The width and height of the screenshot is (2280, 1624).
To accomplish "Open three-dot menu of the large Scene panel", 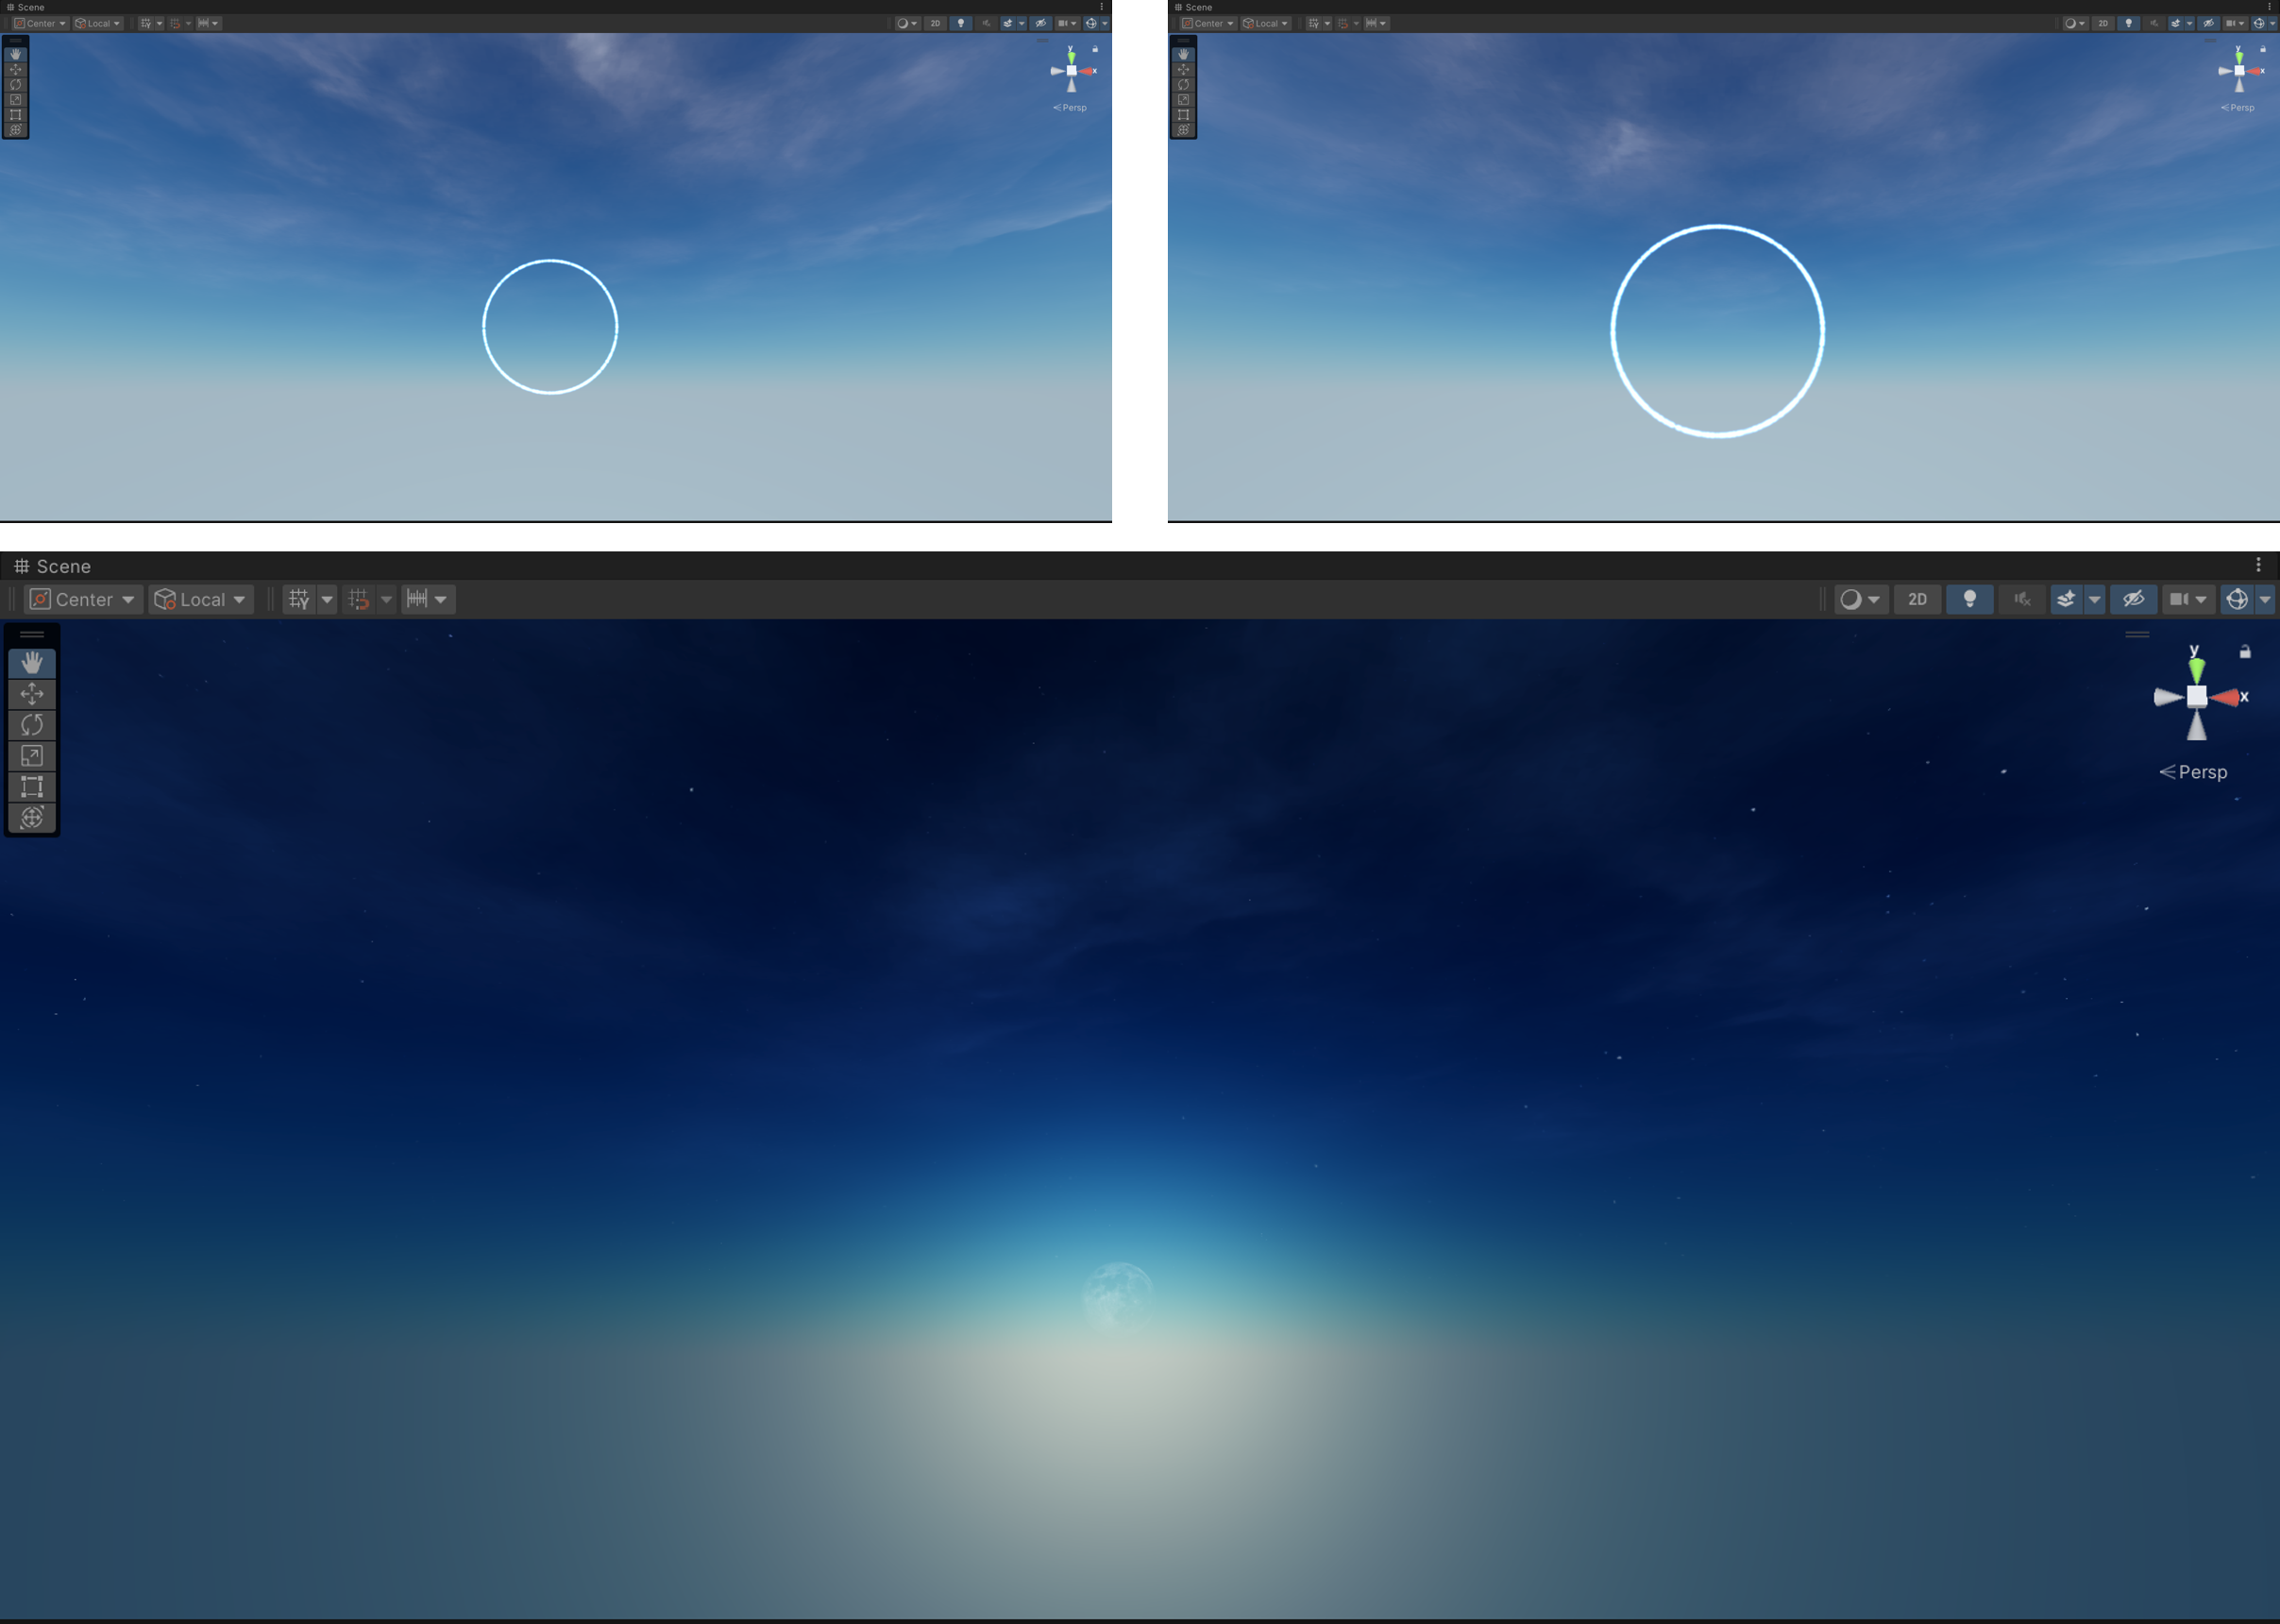I will point(2258,565).
